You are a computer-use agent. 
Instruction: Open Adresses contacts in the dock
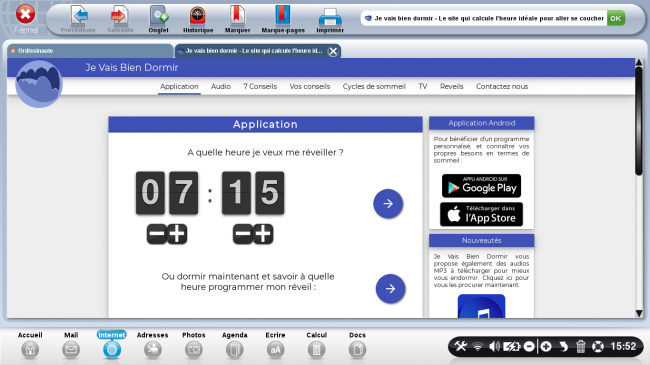(x=153, y=345)
